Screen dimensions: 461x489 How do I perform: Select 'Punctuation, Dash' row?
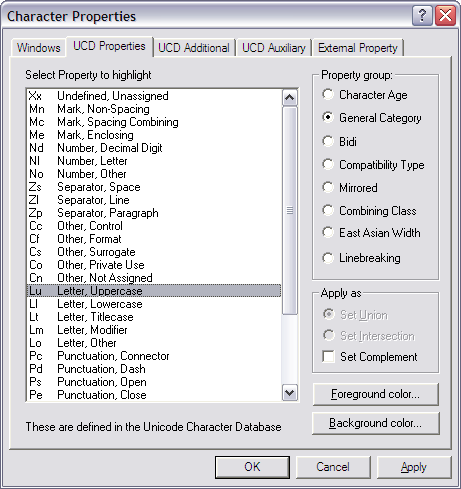pyautogui.click(x=154, y=369)
